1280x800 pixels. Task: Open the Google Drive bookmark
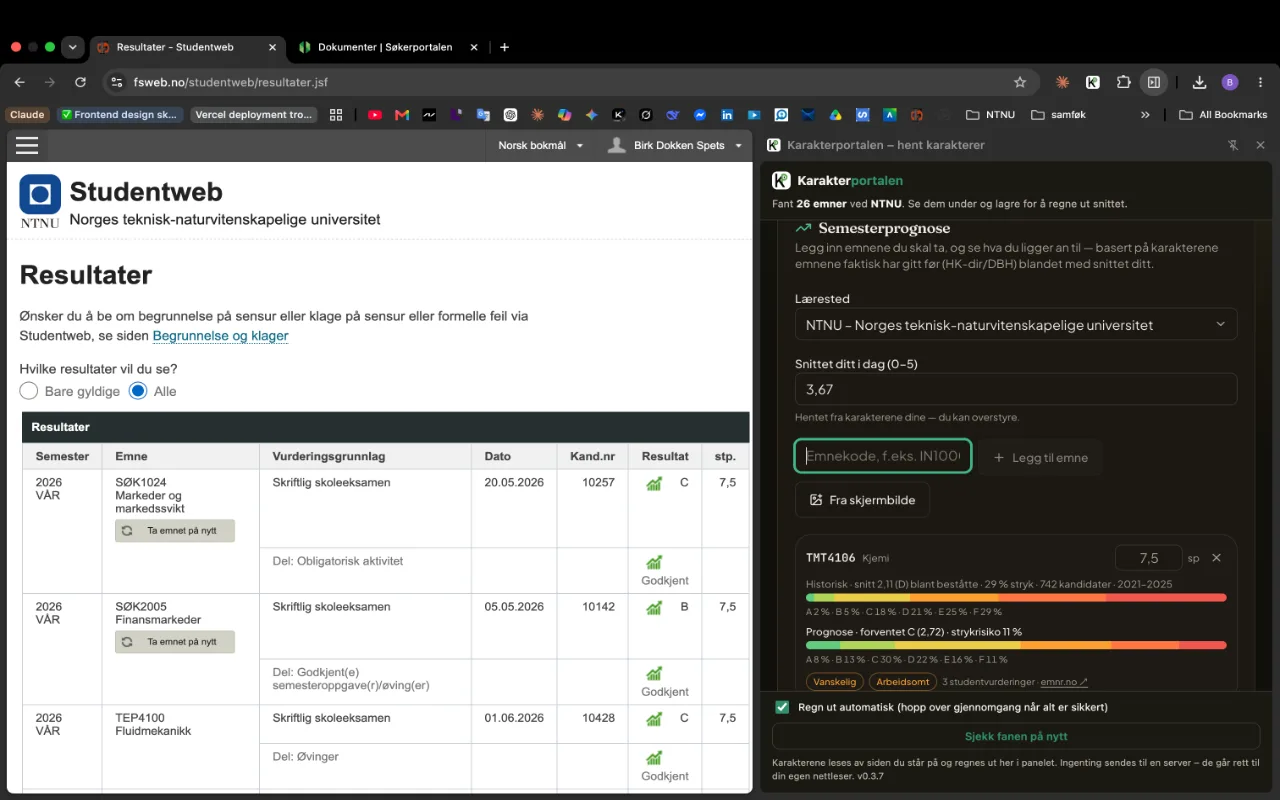tap(835, 115)
